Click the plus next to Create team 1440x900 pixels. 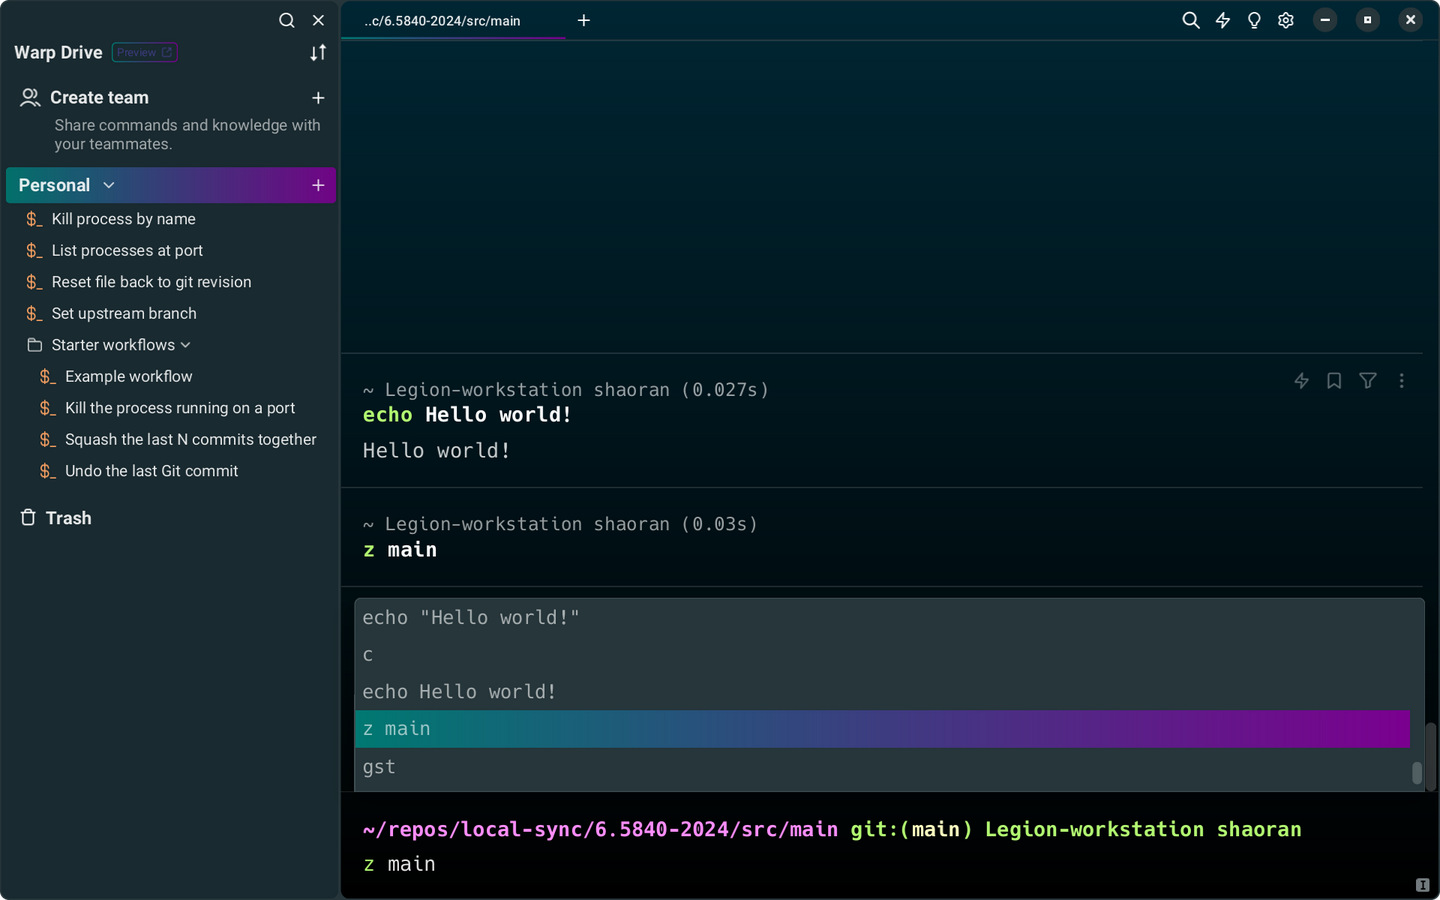[x=318, y=98]
